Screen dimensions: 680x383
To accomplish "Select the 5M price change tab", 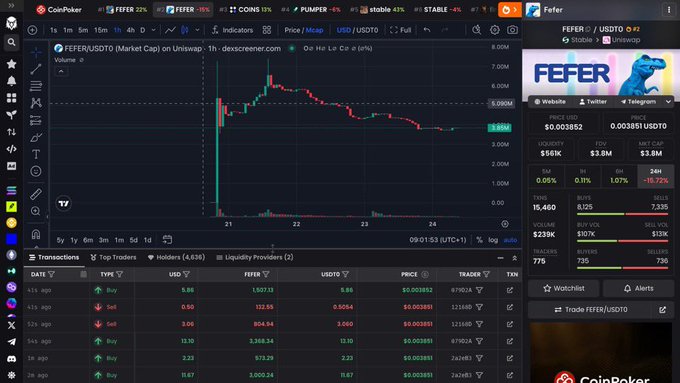I will point(546,176).
